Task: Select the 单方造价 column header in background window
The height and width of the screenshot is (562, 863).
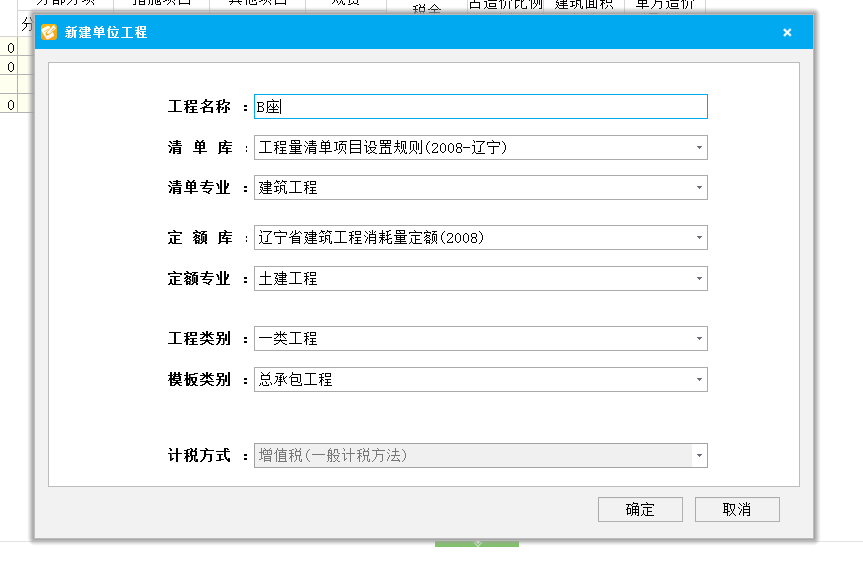Action: (664, 5)
